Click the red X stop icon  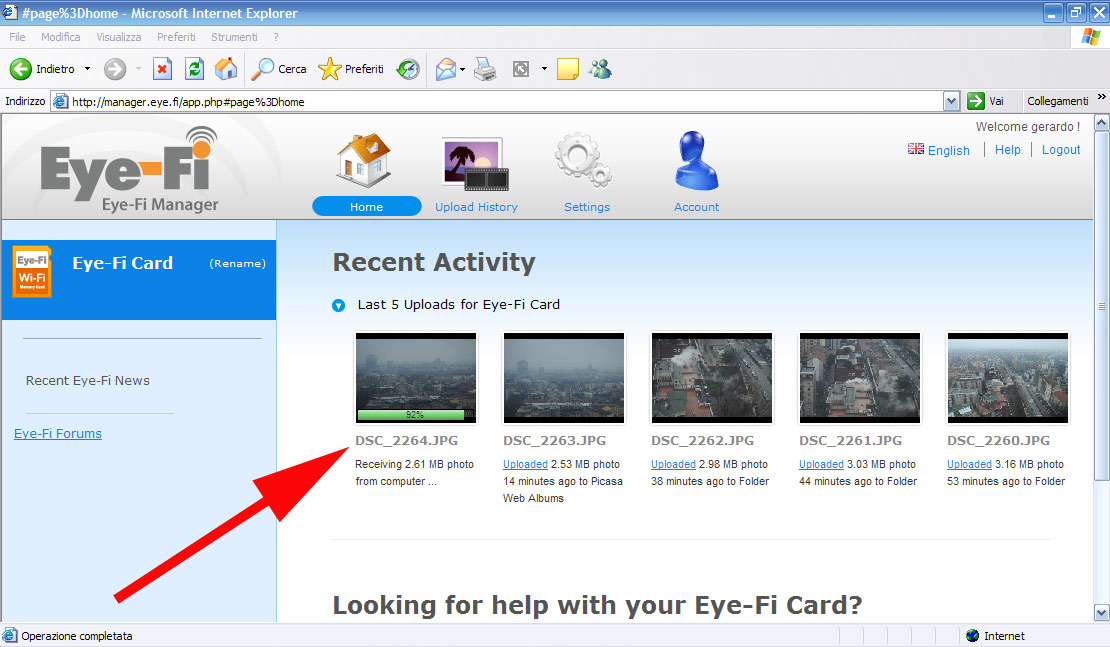162,69
